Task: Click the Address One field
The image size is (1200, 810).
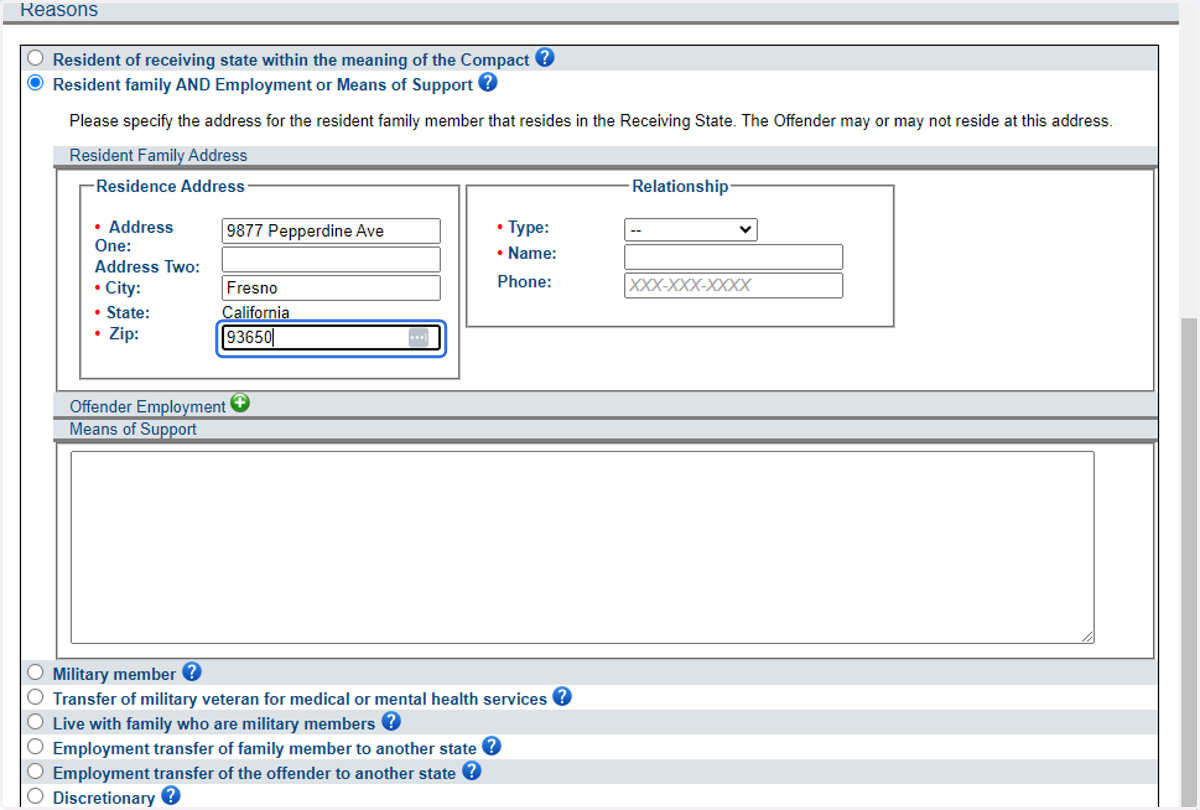Action: [331, 231]
